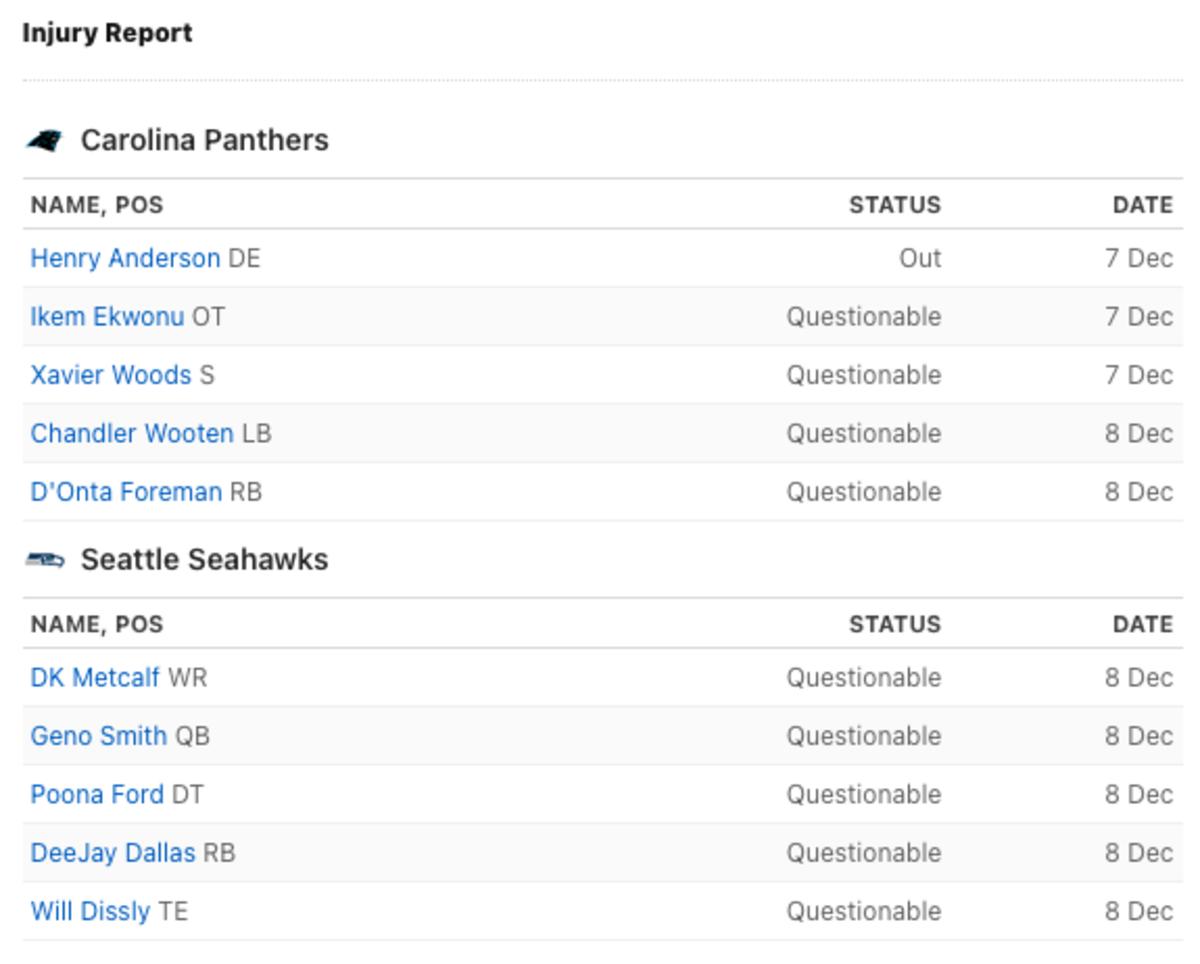Click the "Out" status for Henry Anderson
Screen dimensions: 1200x964
click(x=920, y=258)
